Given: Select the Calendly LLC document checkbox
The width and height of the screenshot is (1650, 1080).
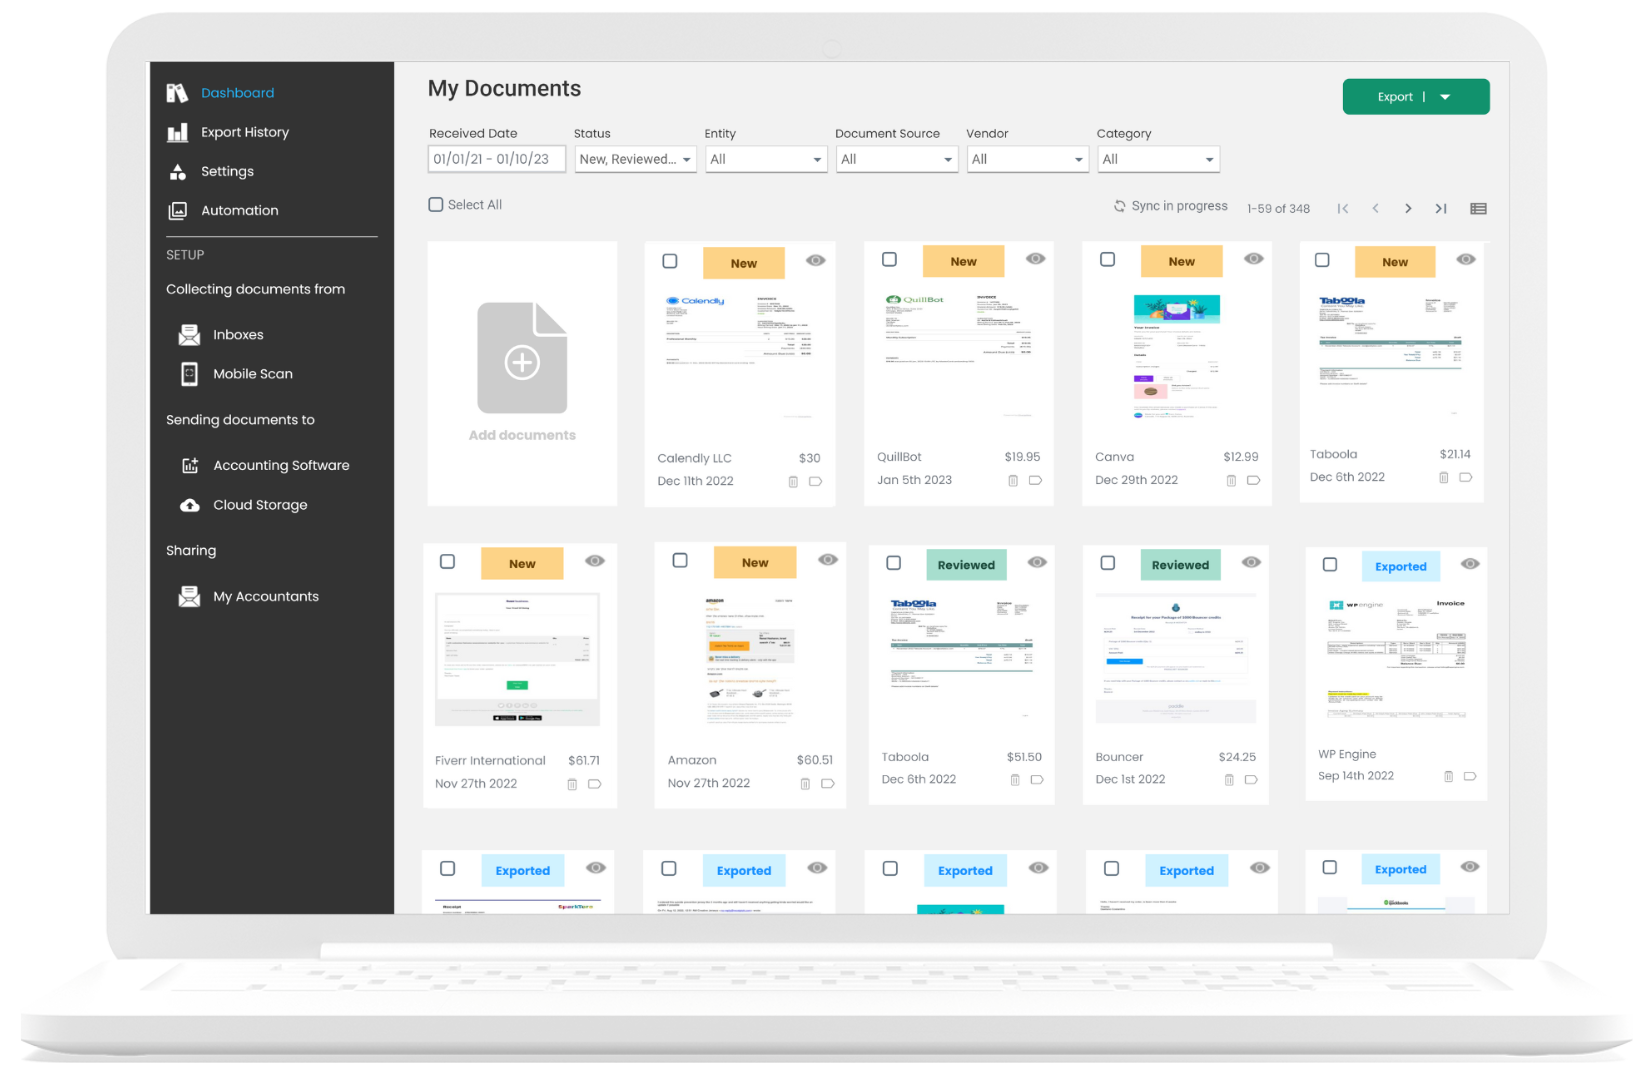Looking at the screenshot, I should click(670, 261).
